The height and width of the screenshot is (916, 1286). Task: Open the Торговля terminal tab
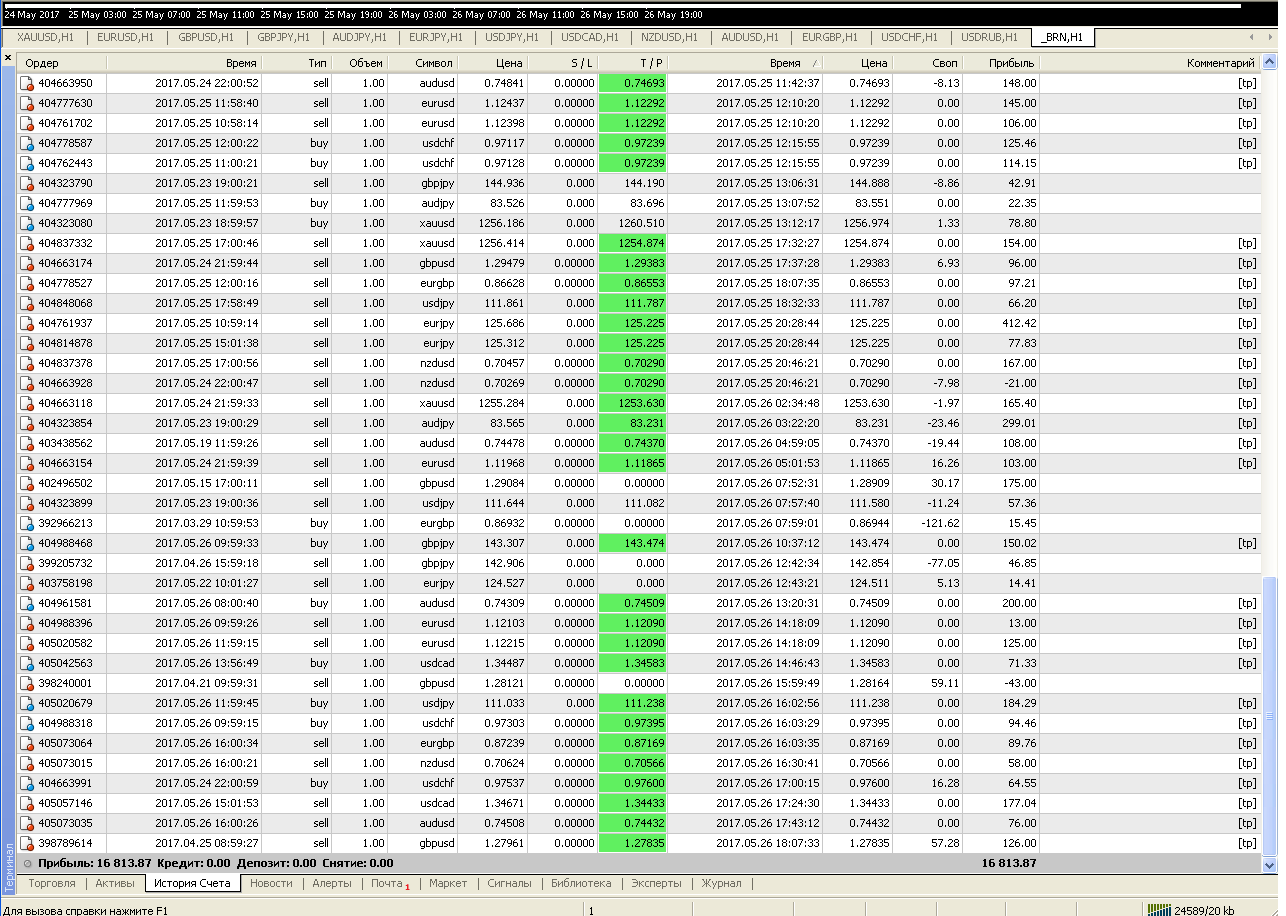click(x=52, y=883)
